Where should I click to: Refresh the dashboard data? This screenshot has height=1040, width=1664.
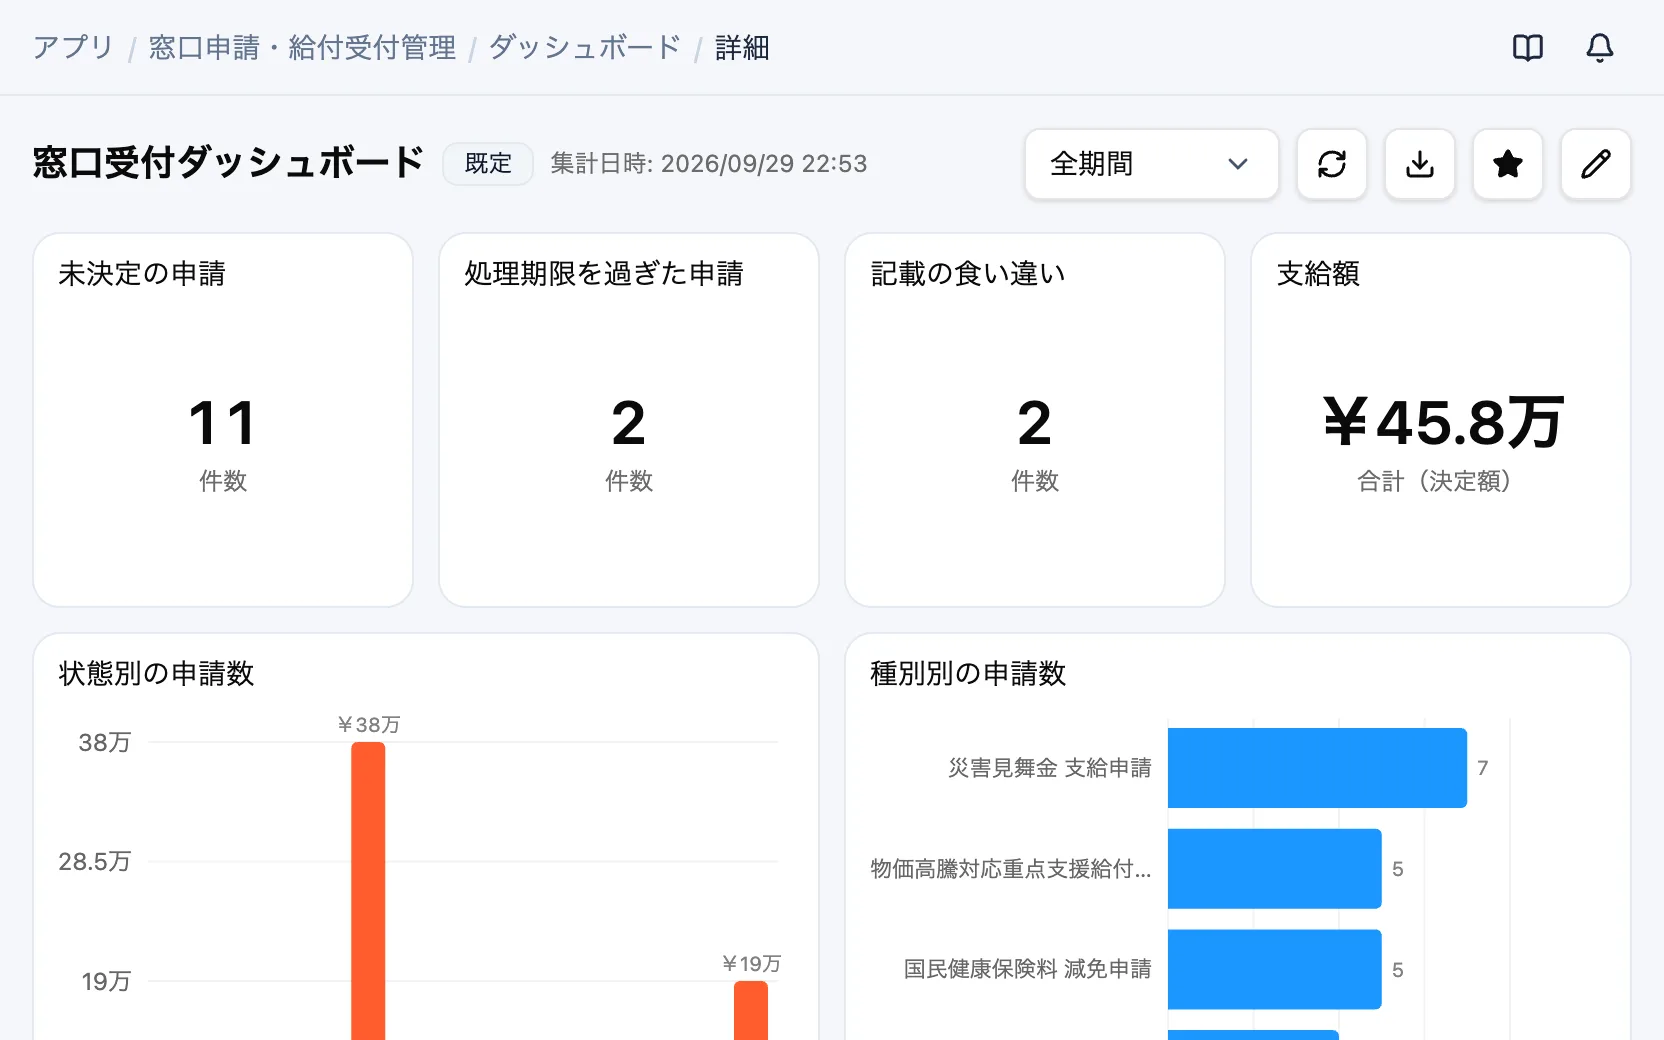(x=1332, y=164)
